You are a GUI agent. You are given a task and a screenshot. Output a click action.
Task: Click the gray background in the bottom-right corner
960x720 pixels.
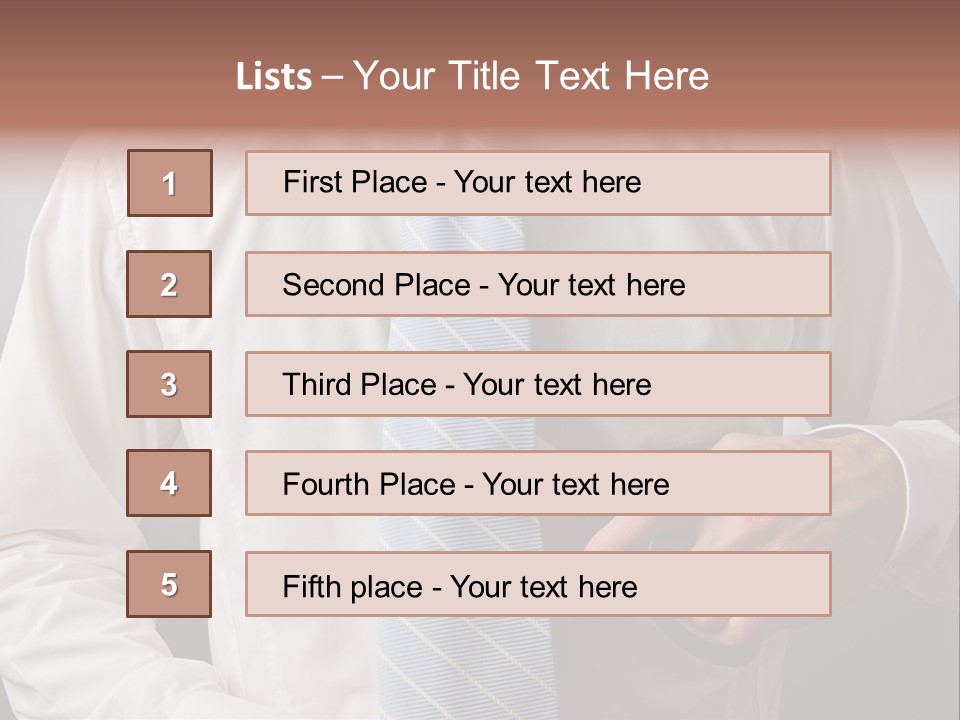tap(900, 680)
